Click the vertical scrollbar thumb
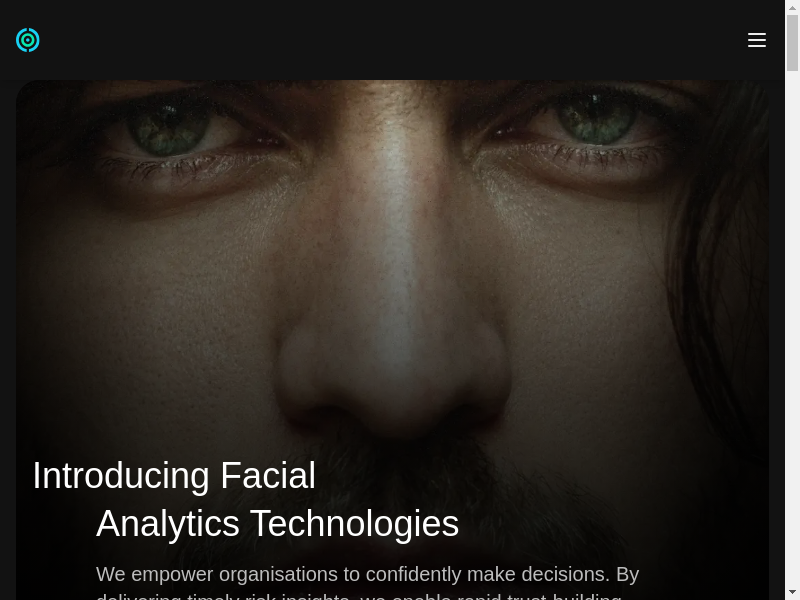The width and height of the screenshot is (800, 600). pyautogui.click(x=792, y=43)
